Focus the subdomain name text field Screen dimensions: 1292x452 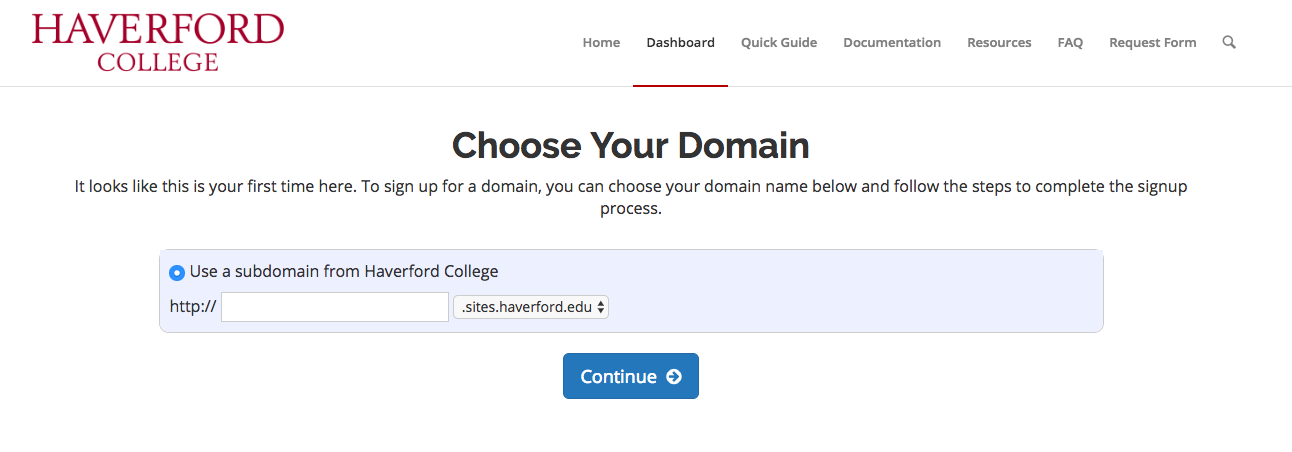point(335,307)
